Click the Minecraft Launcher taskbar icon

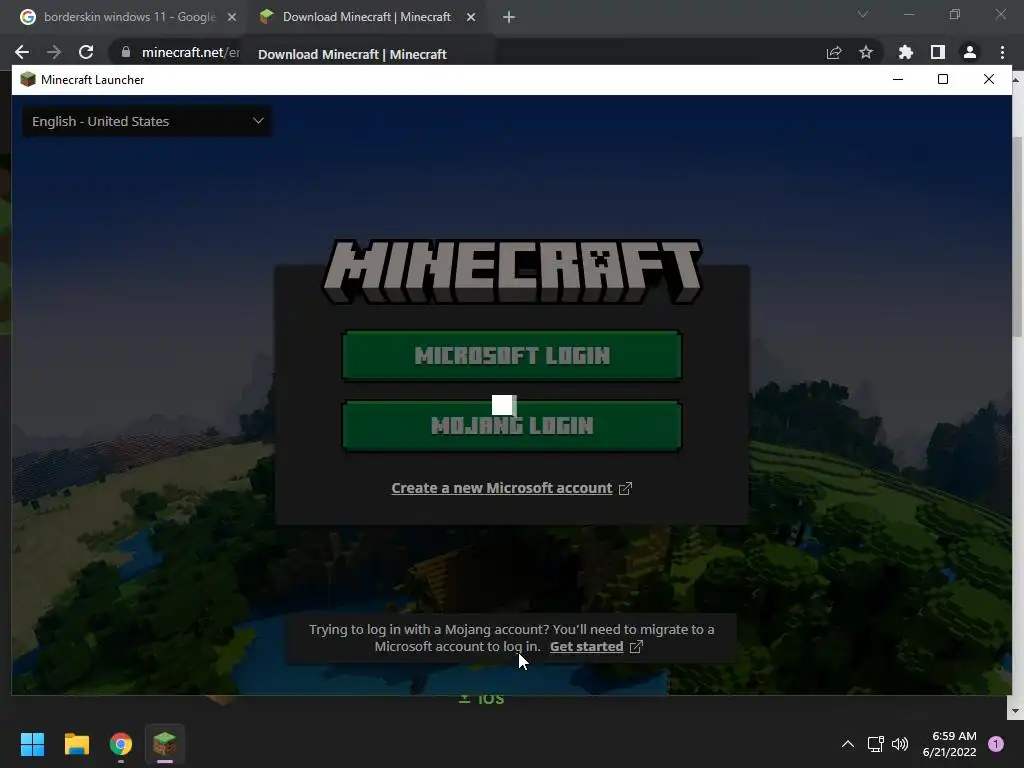[165, 744]
